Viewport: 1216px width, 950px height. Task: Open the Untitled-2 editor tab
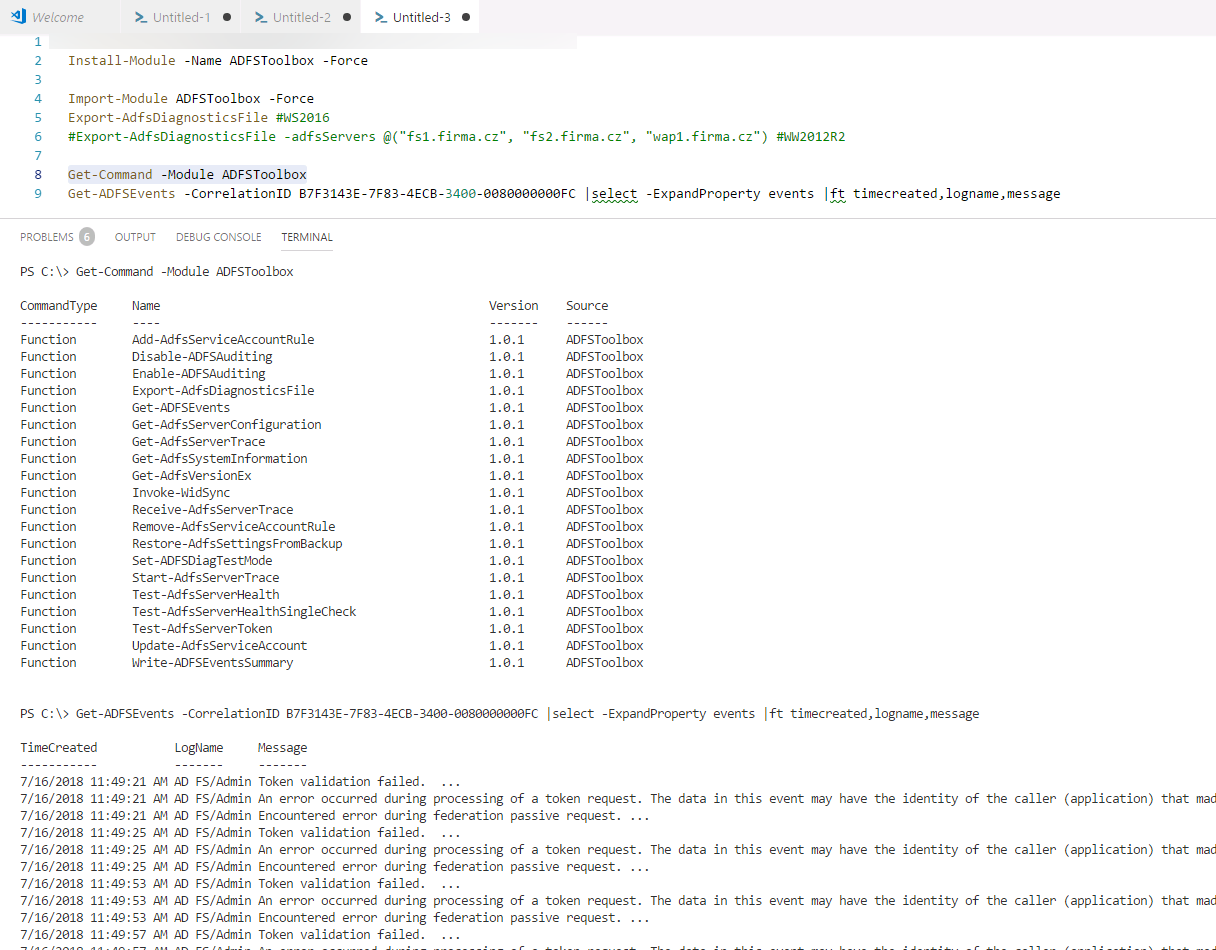(300, 17)
